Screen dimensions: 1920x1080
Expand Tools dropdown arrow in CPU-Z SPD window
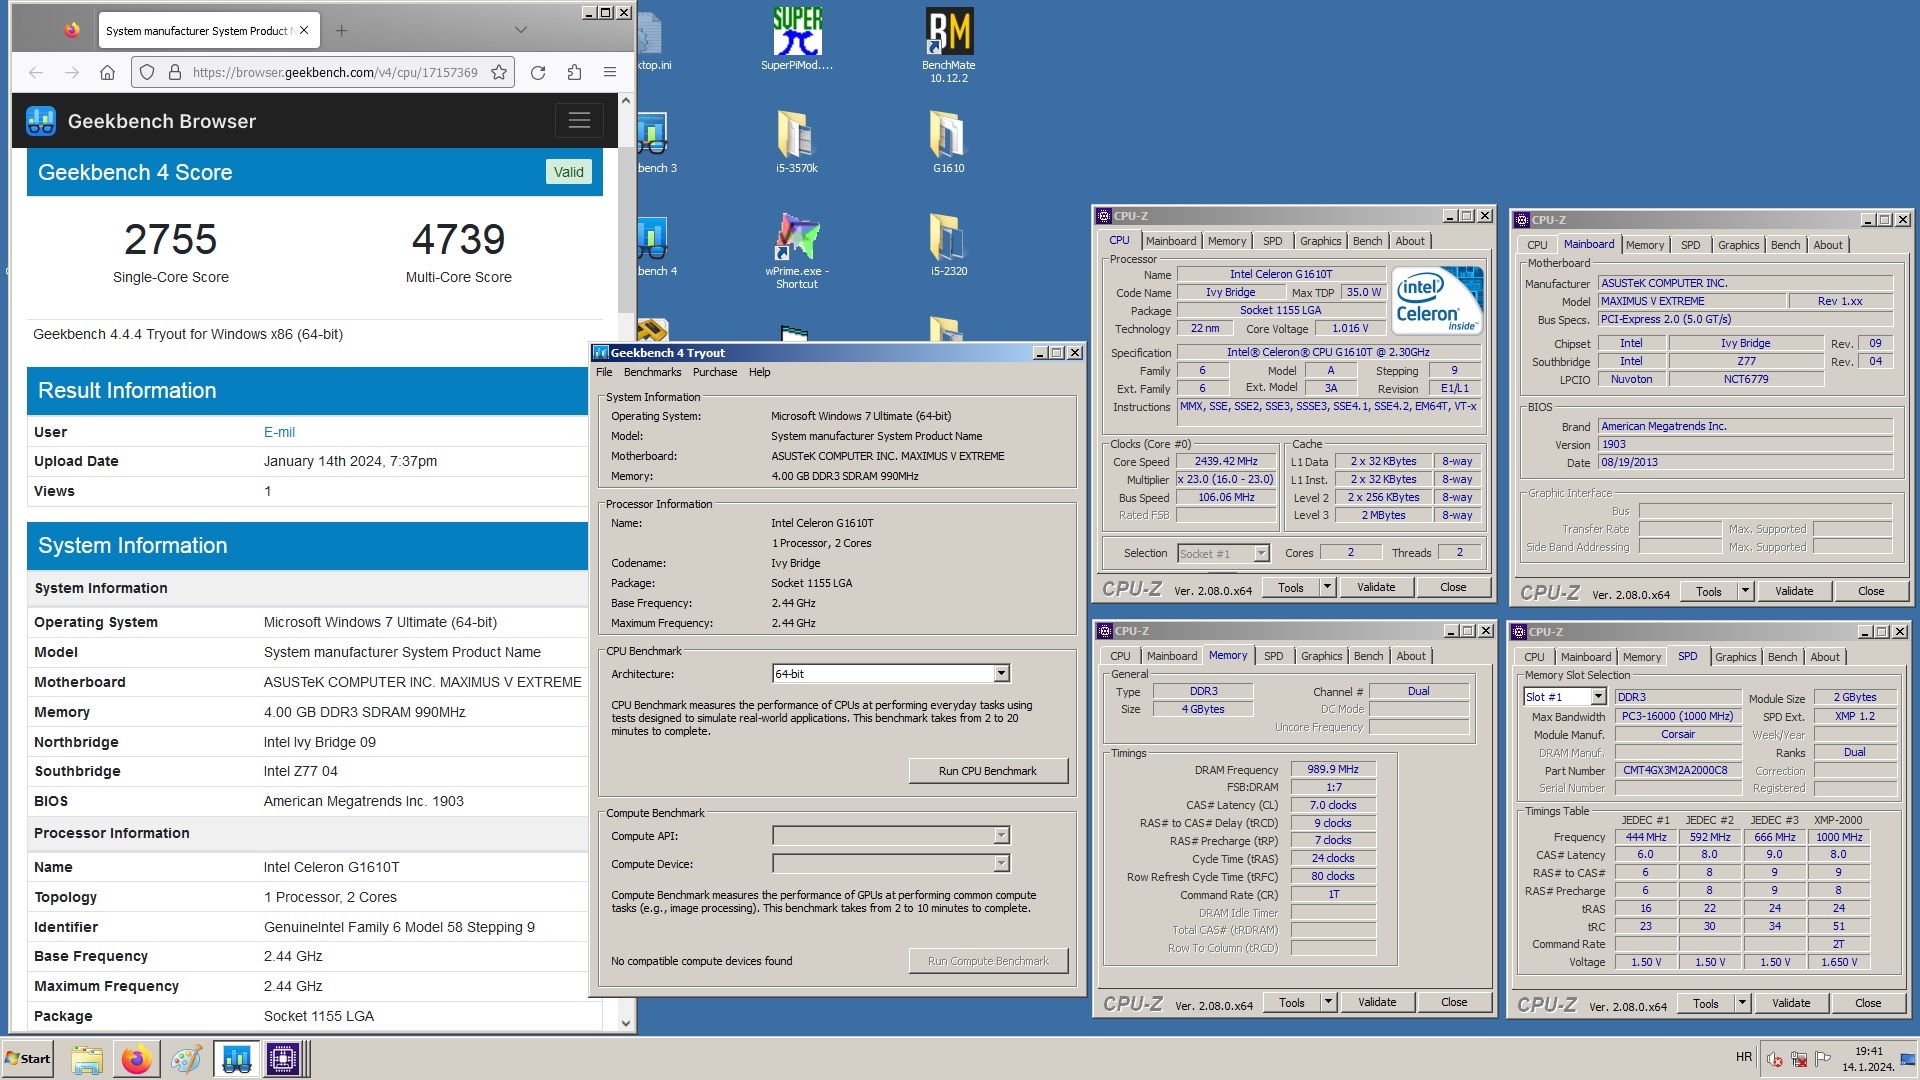click(1743, 1004)
